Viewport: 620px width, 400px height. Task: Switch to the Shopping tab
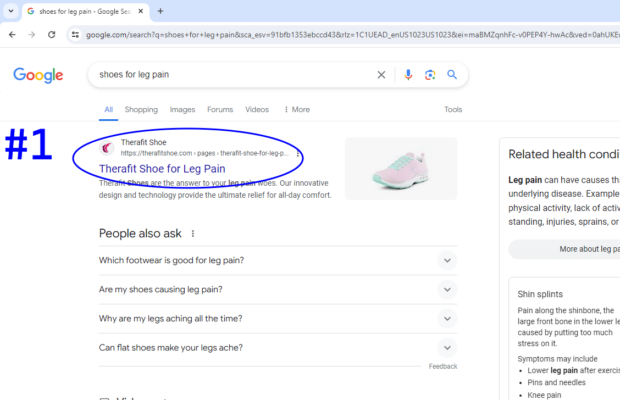tap(141, 109)
